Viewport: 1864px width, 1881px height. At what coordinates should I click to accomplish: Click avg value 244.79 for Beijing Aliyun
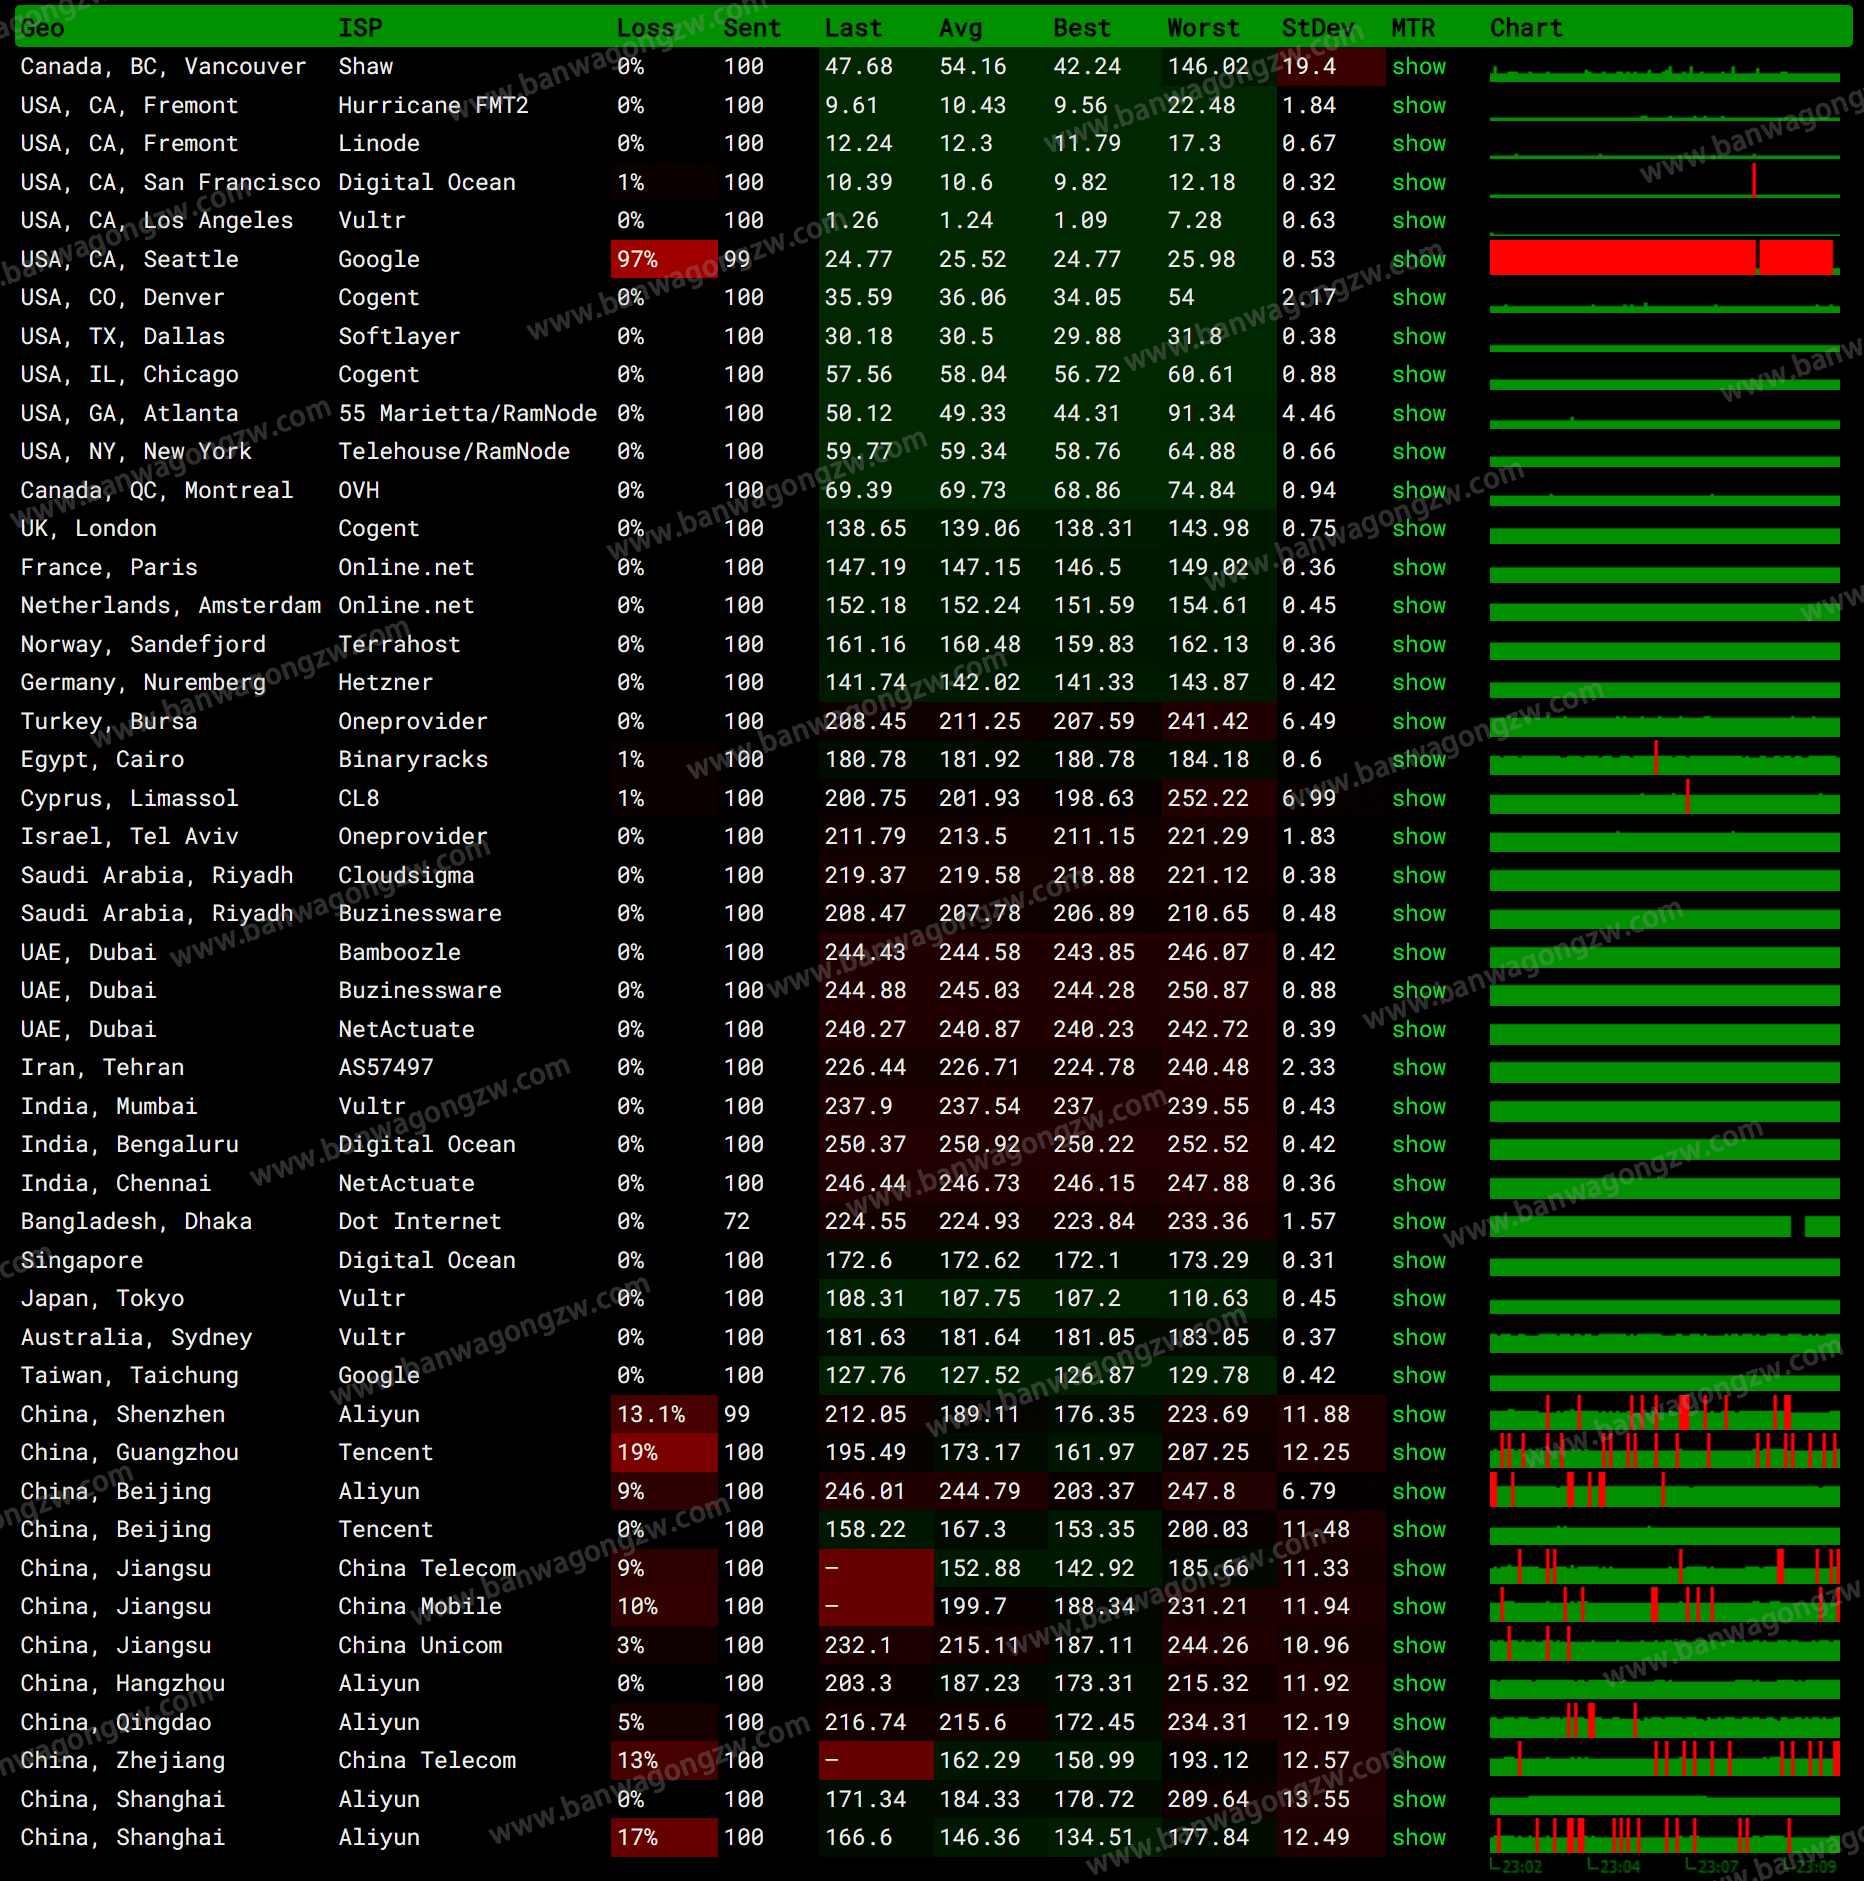pos(979,1492)
